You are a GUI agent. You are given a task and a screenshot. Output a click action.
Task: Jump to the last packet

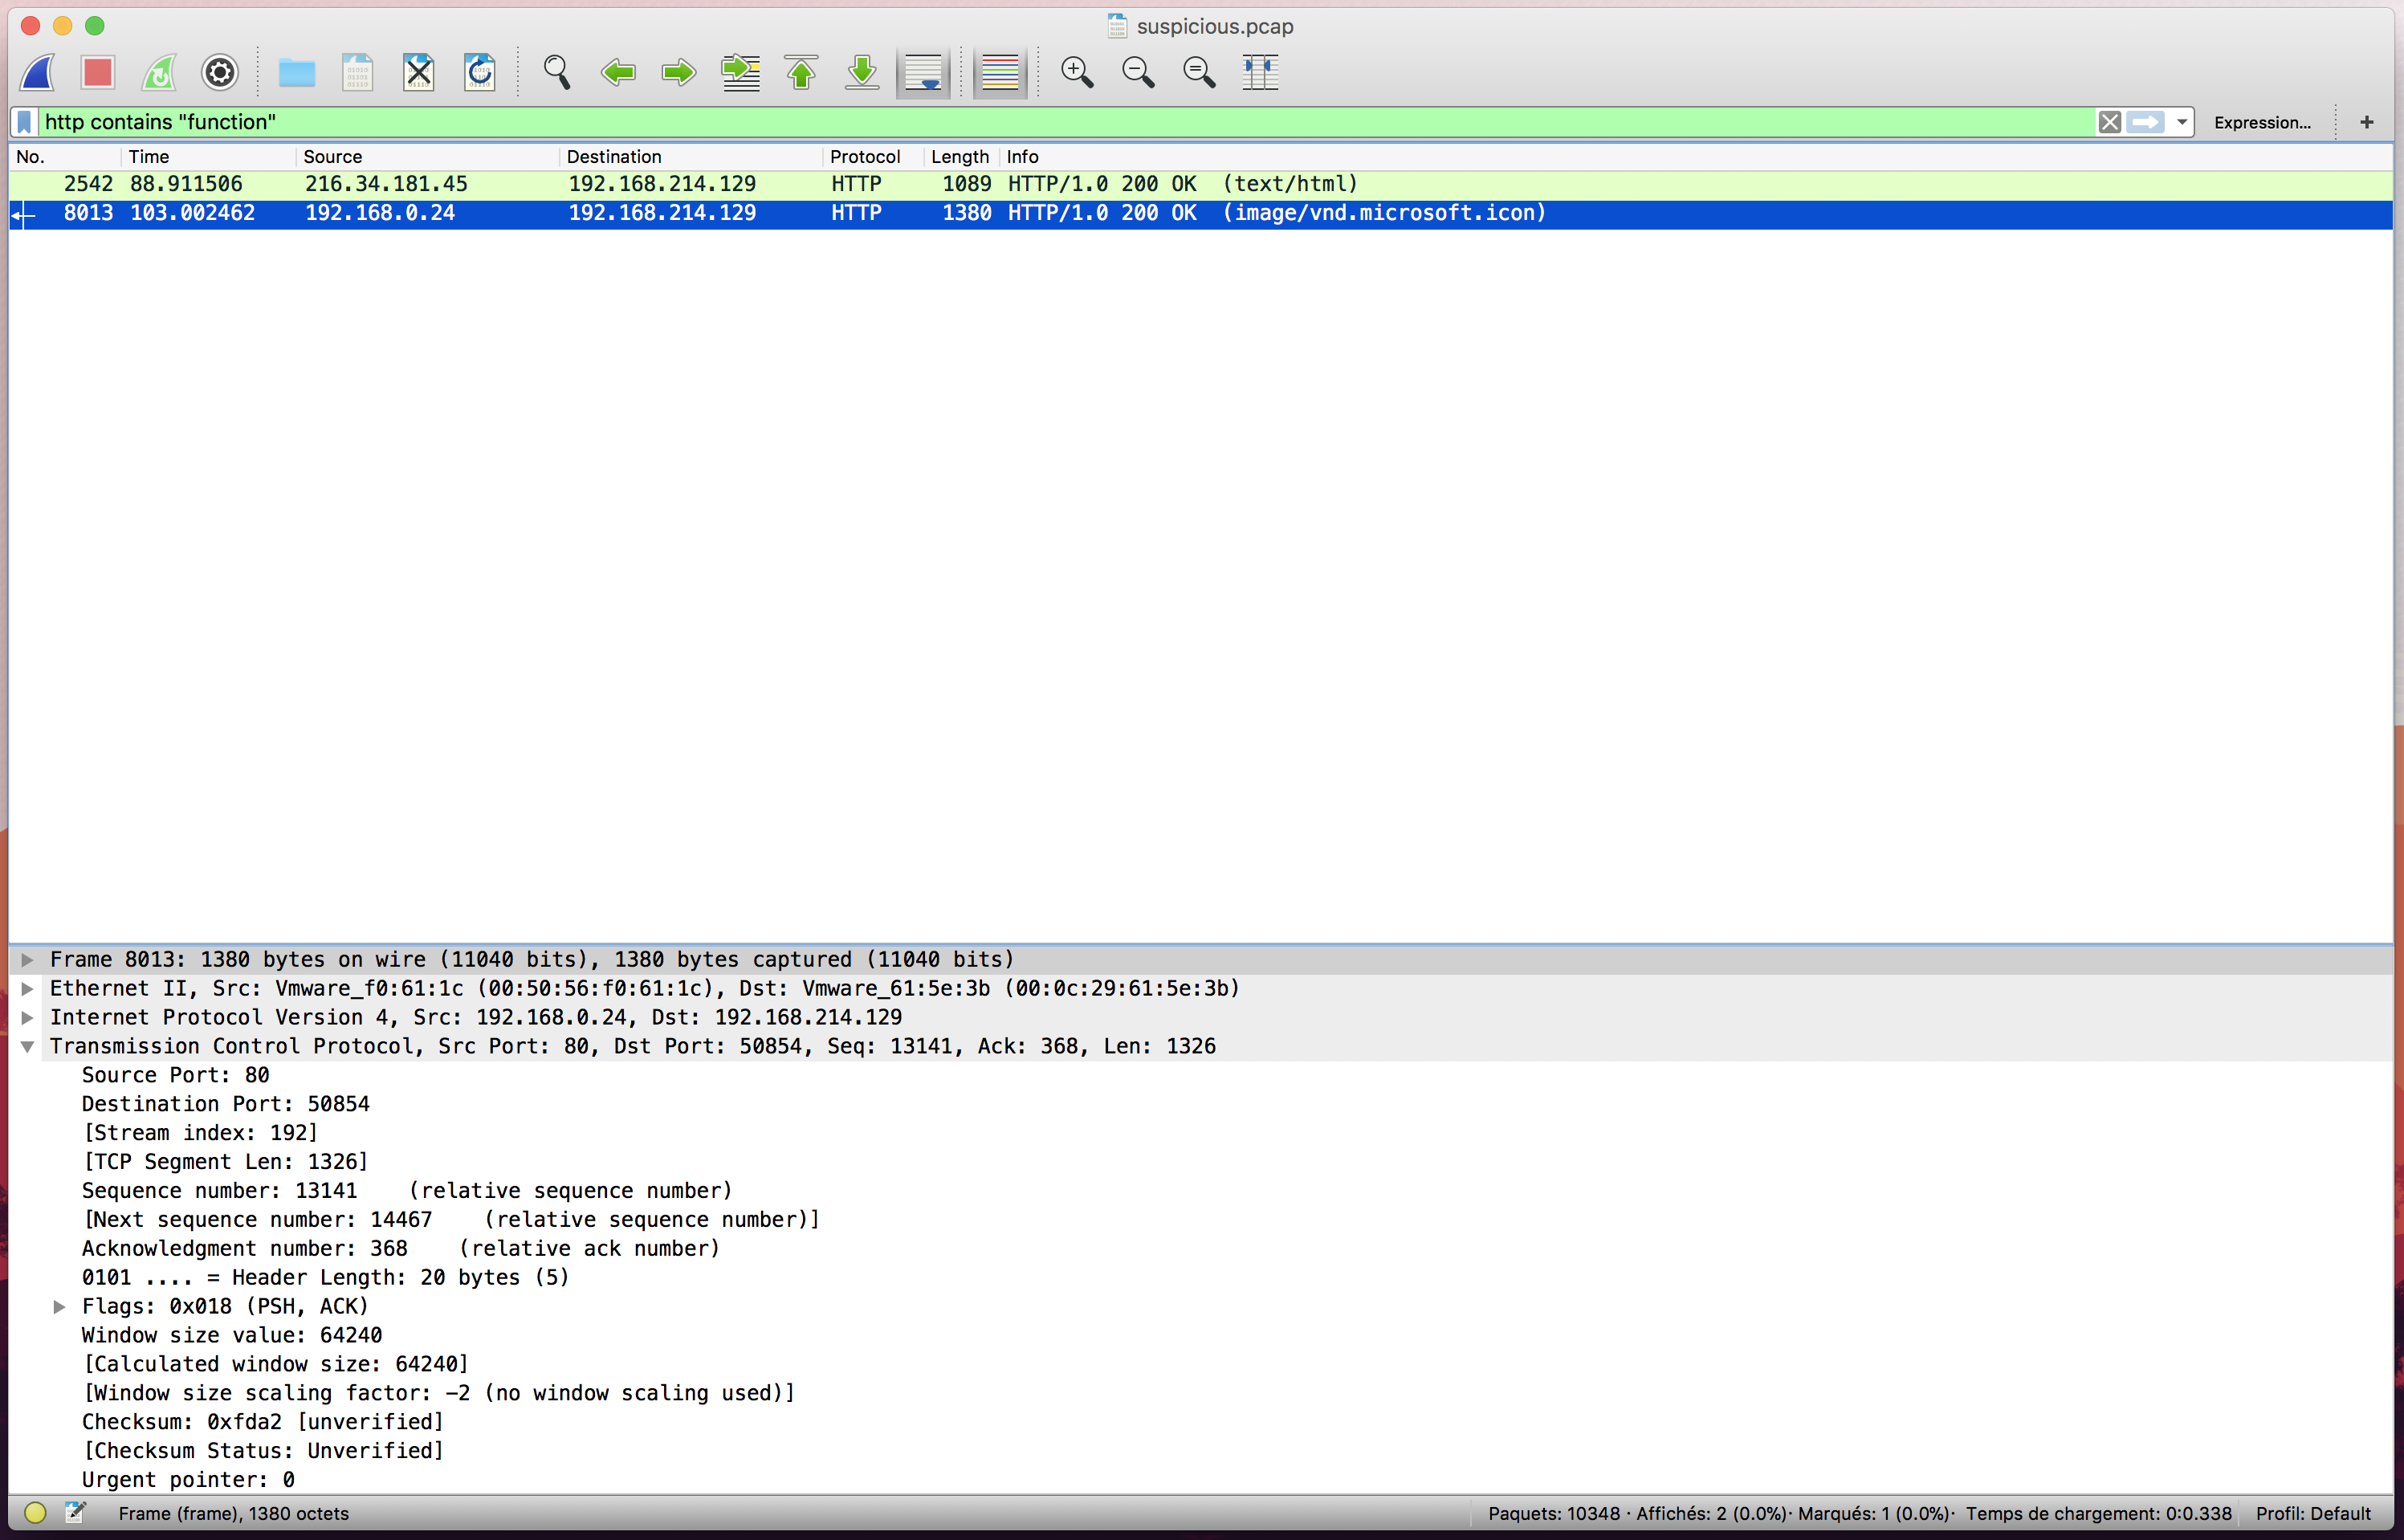pyautogui.click(x=861, y=72)
